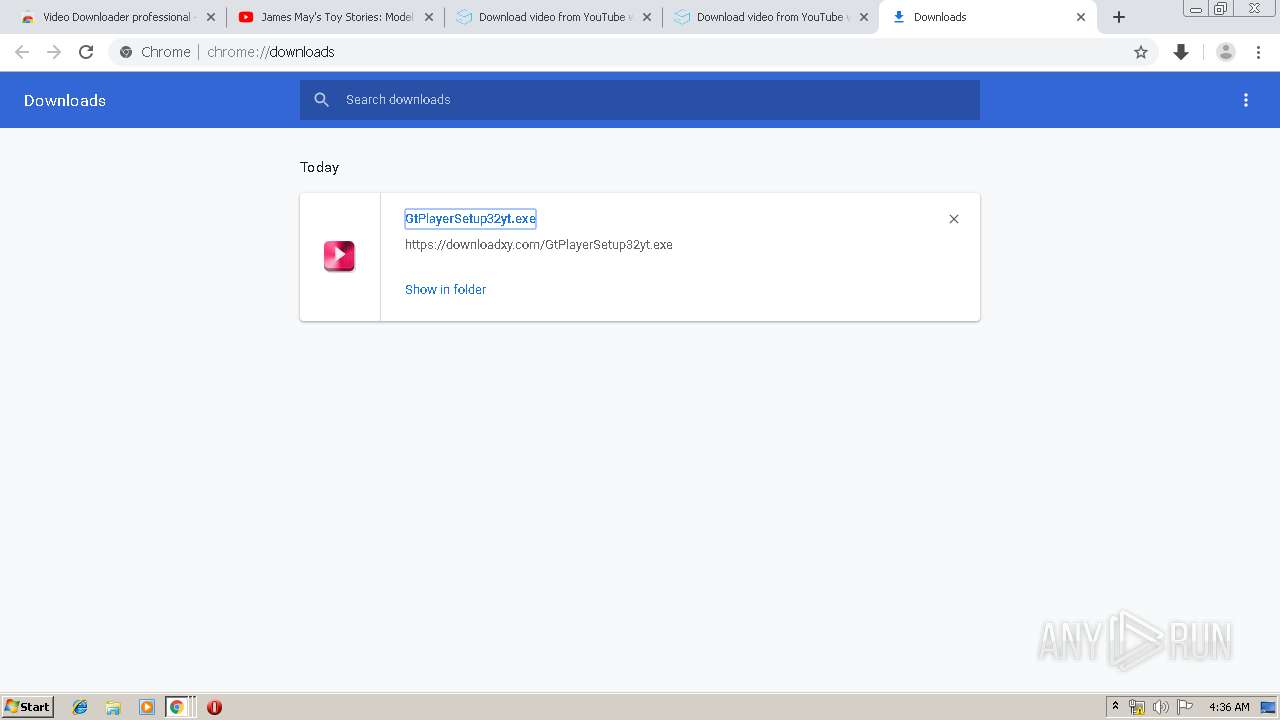Focus the Search downloads field
Image resolution: width=1280 pixels, height=720 pixels.
(640, 100)
